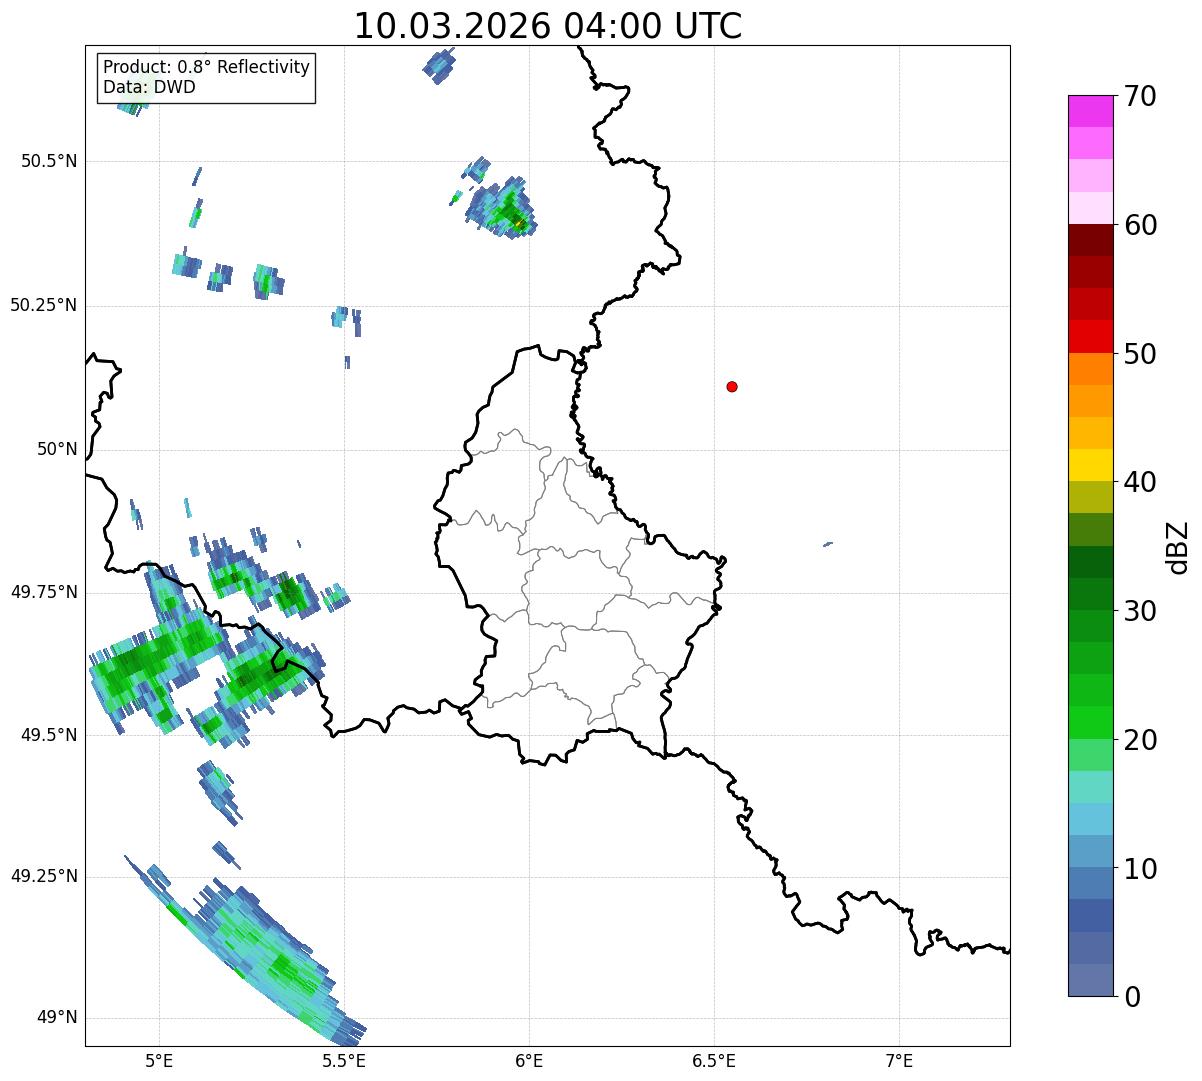This screenshot has width=1202, height=1081.
Task: Click the "Product: 0.8° Reflectivity" label
Action: pyautogui.click(x=207, y=67)
